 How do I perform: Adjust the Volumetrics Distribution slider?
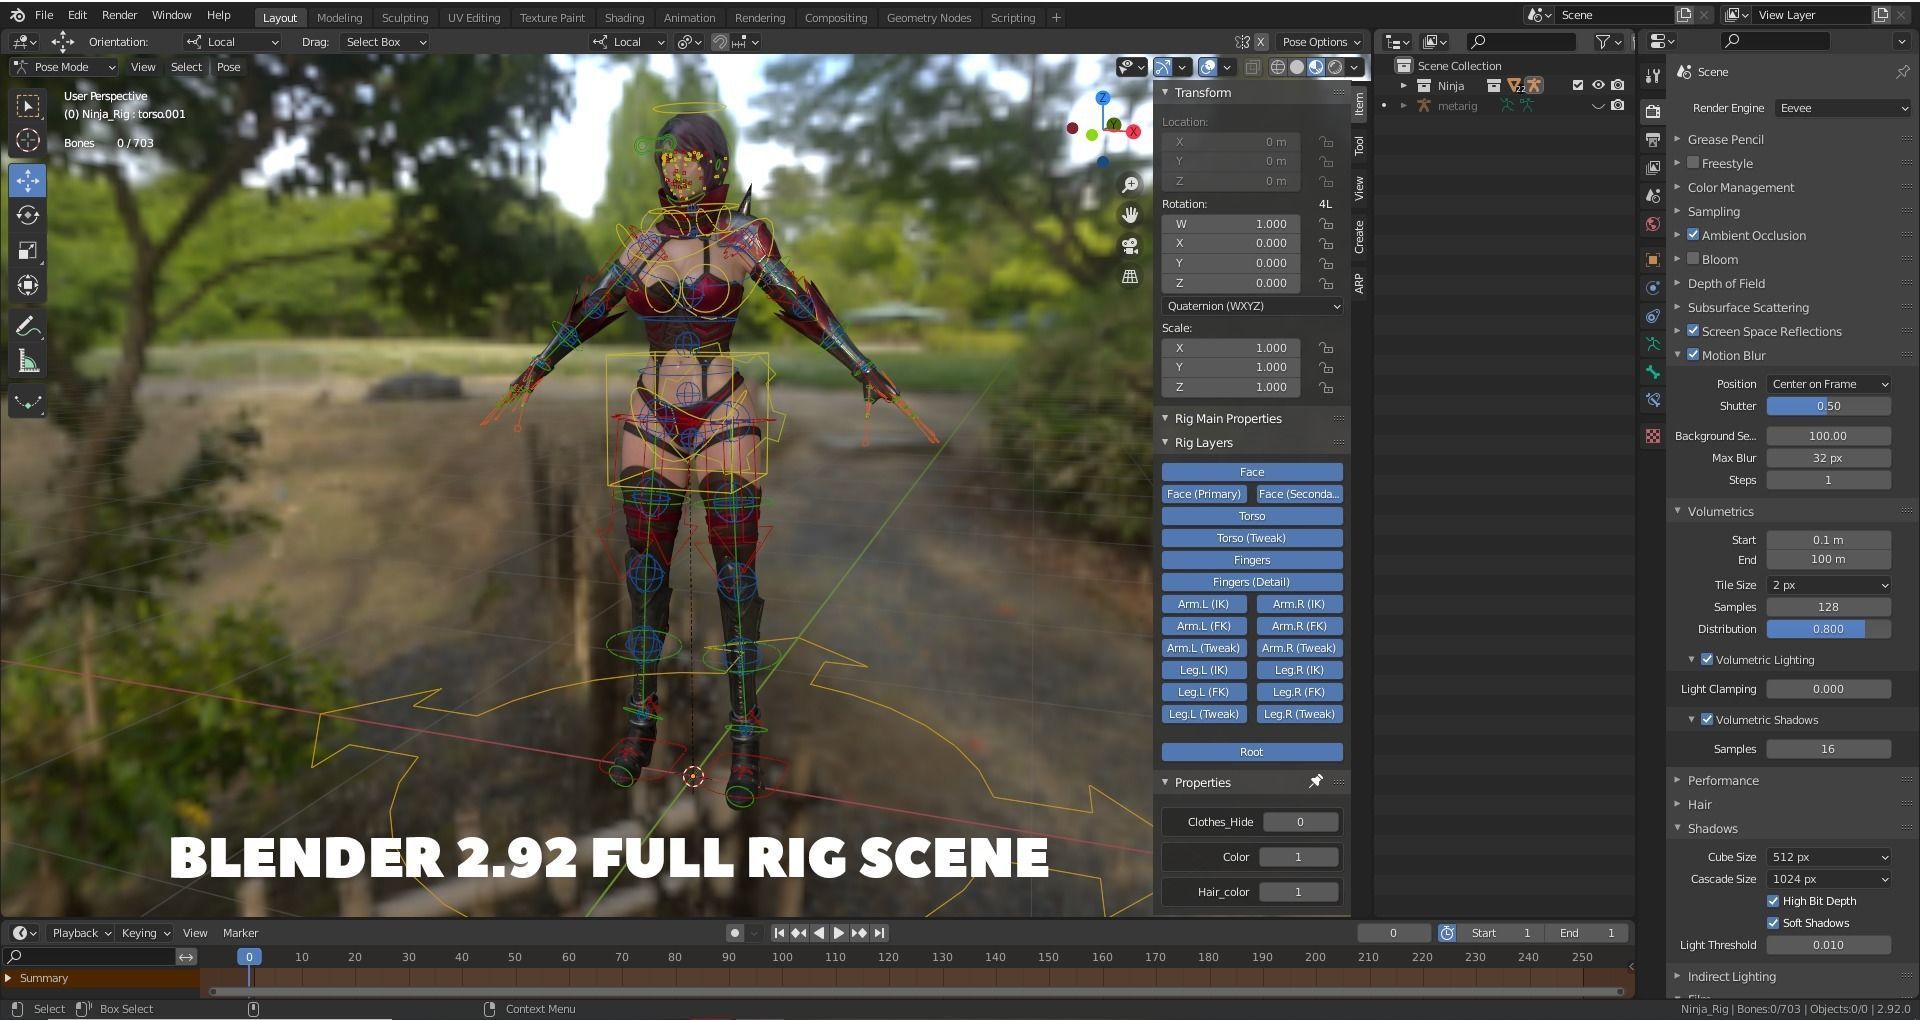click(1829, 629)
